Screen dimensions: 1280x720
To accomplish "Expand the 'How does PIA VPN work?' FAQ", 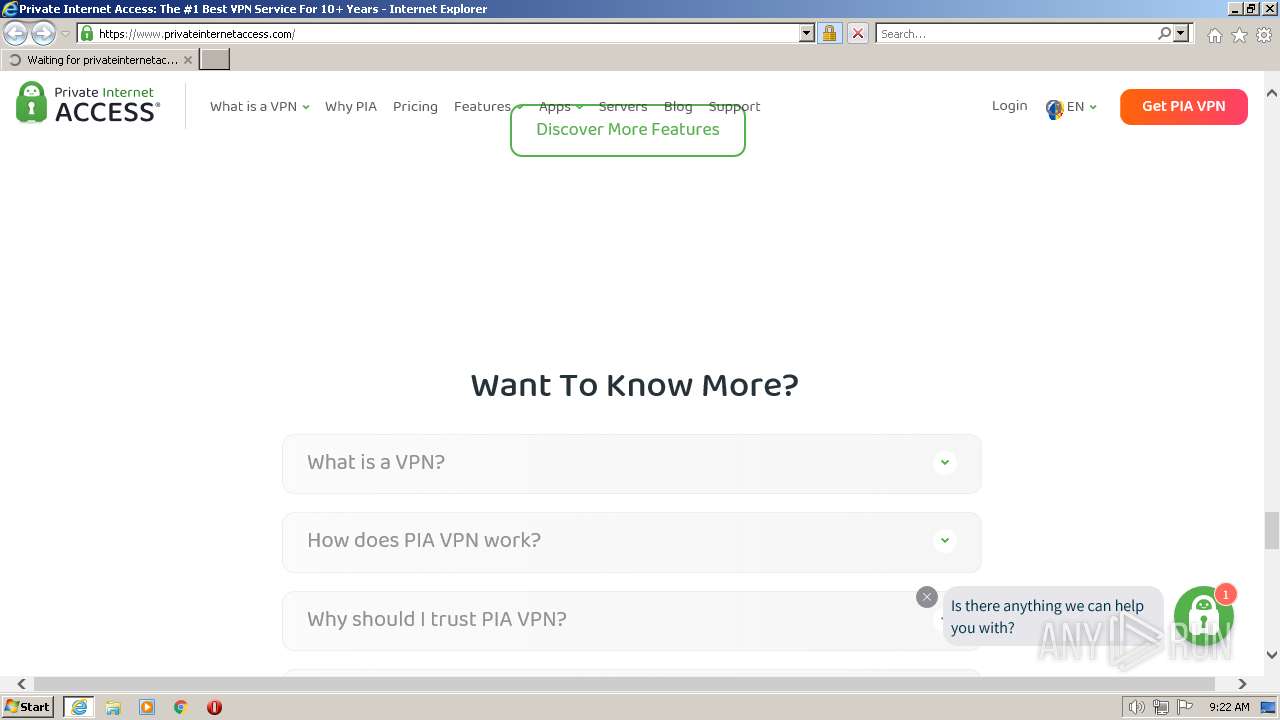I will coord(632,541).
